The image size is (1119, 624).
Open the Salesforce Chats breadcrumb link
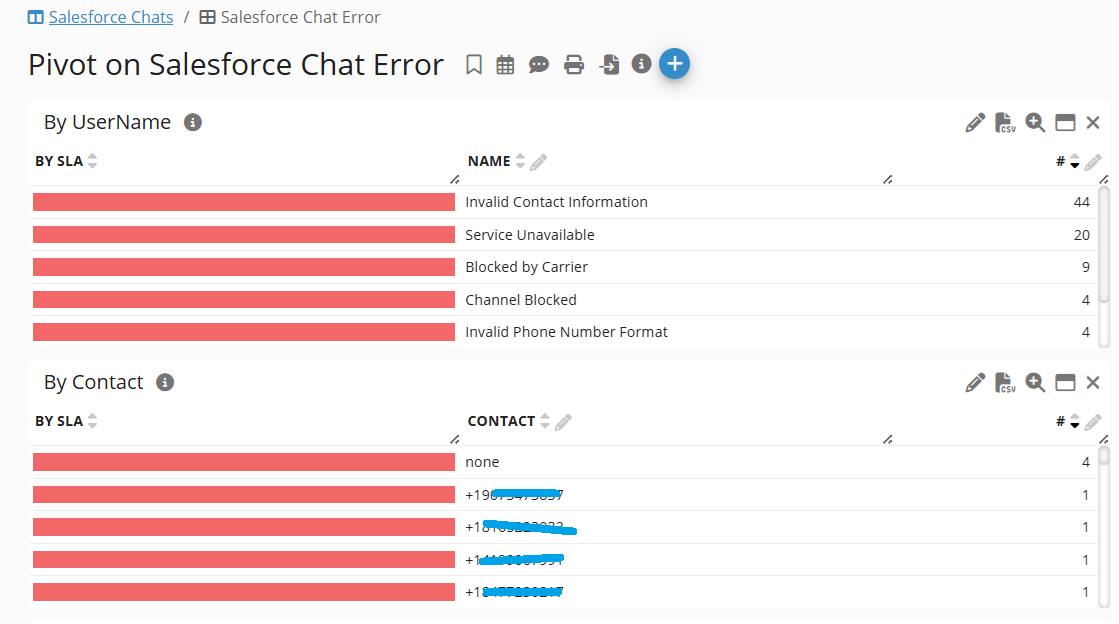pos(110,17)
